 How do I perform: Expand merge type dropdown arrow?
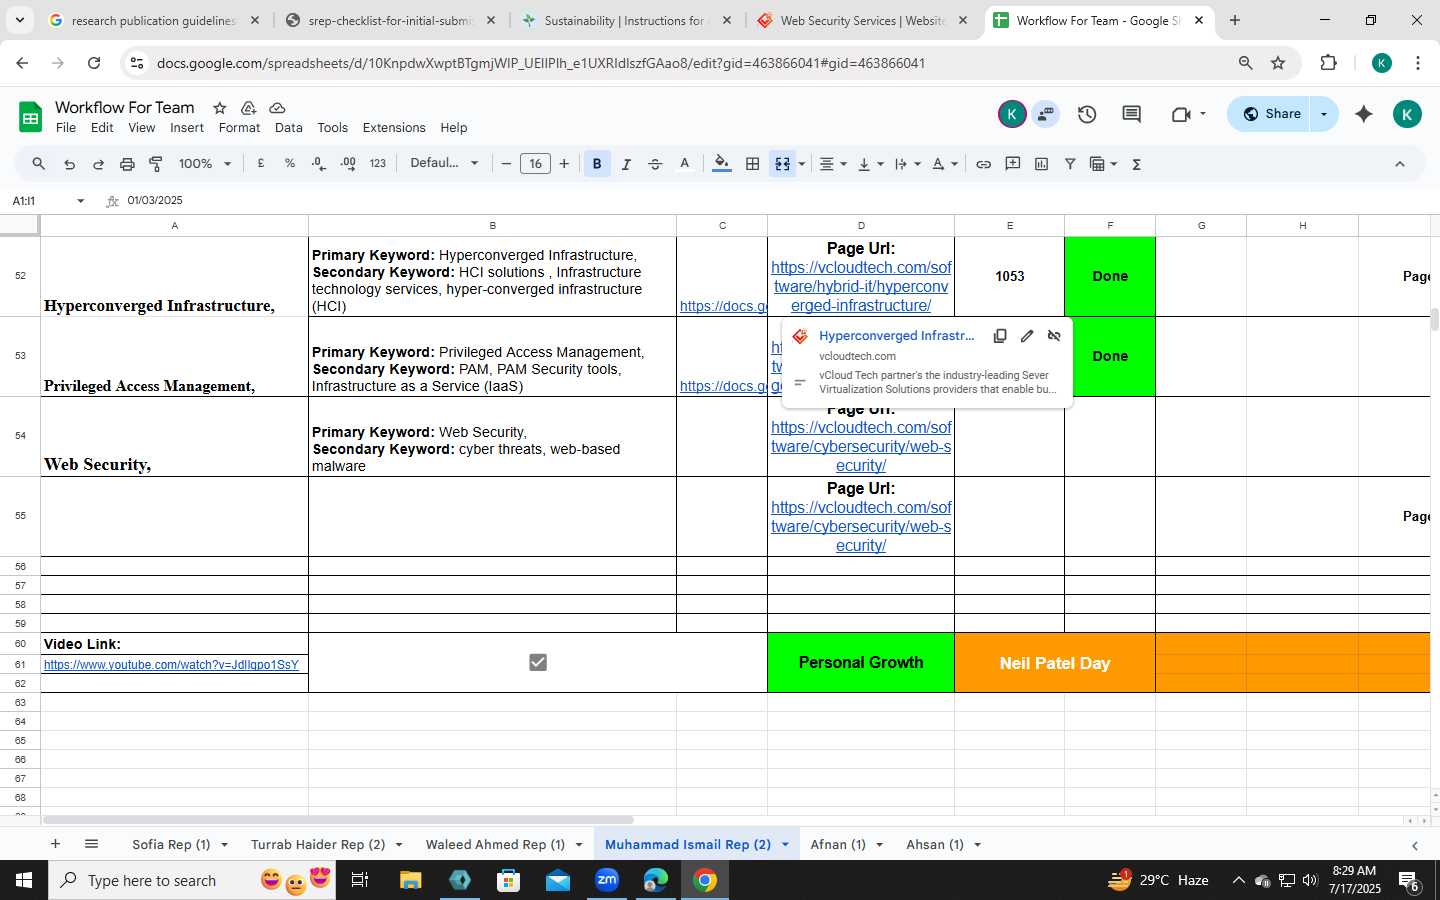click(802, 164)
